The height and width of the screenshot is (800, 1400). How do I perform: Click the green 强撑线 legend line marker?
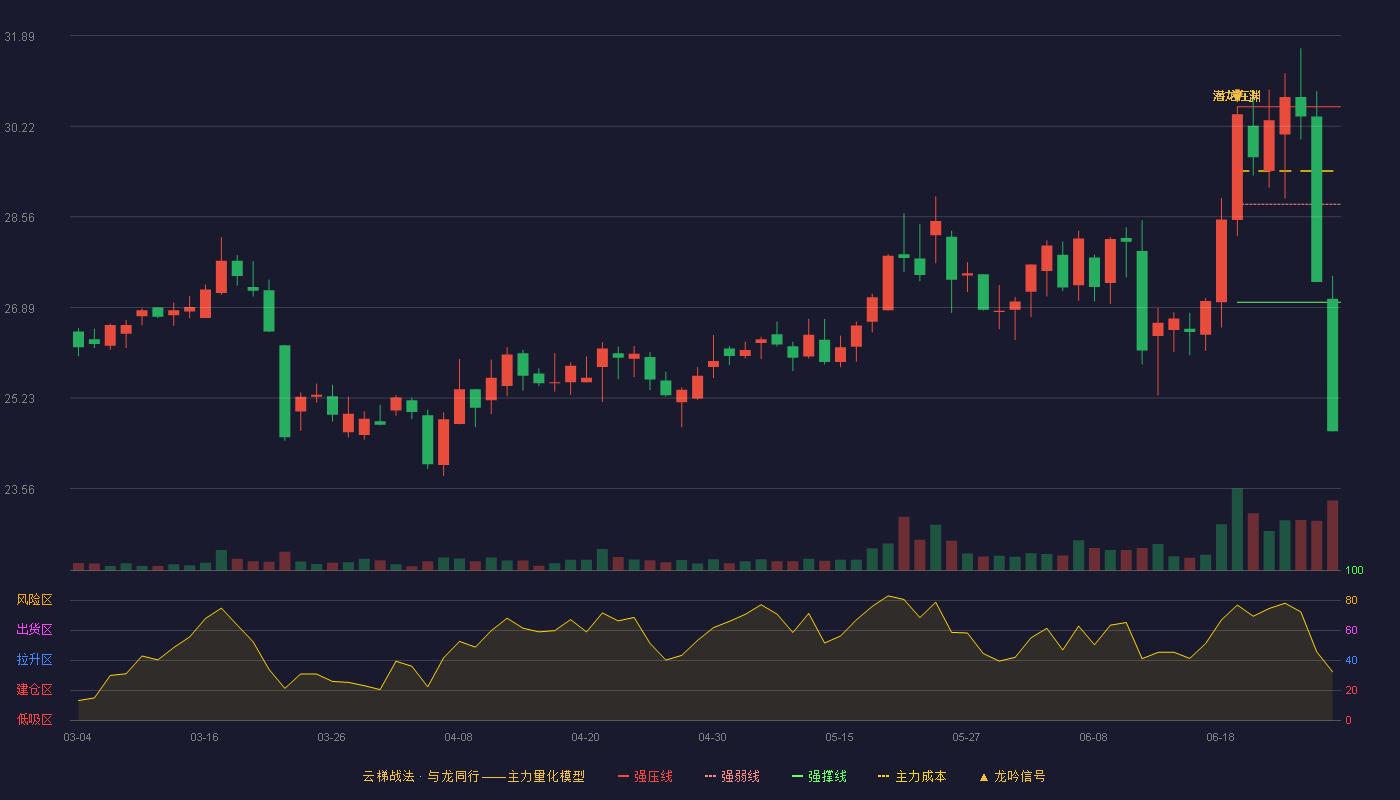point(797,777)
